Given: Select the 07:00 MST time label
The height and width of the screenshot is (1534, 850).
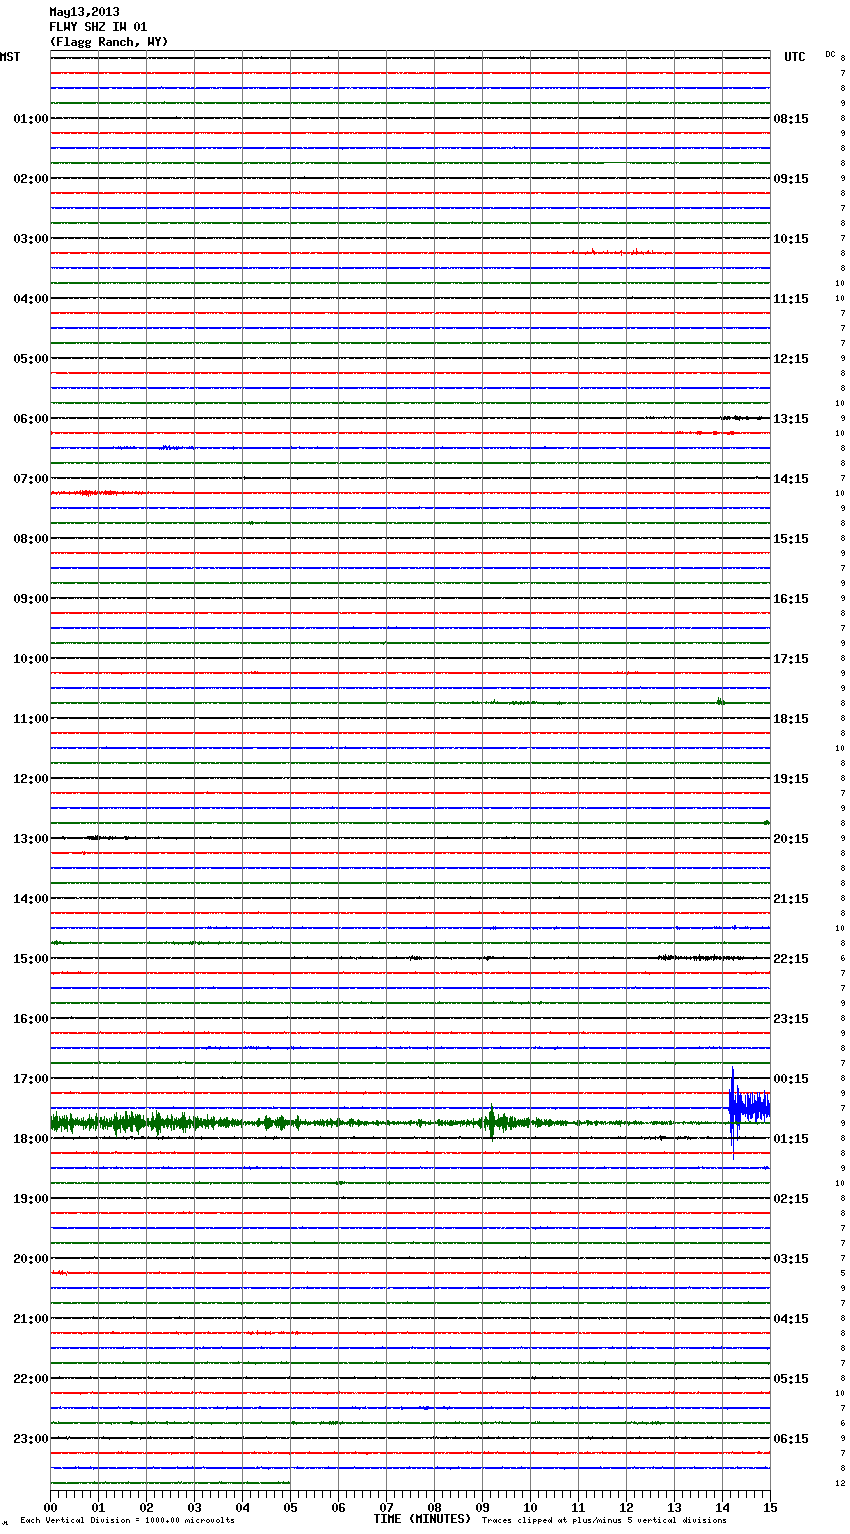Looking at the screenshot, I should [x=31, y=479].
